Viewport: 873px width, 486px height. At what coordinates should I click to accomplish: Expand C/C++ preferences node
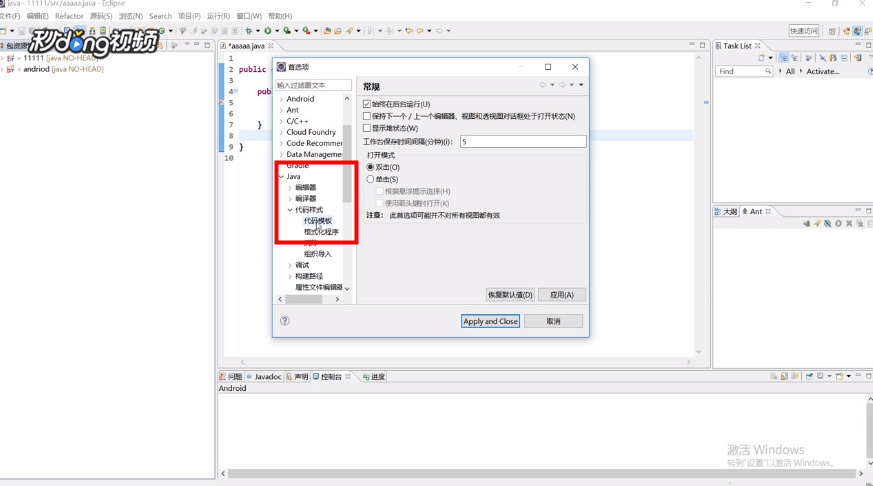[x=281, y=121]
